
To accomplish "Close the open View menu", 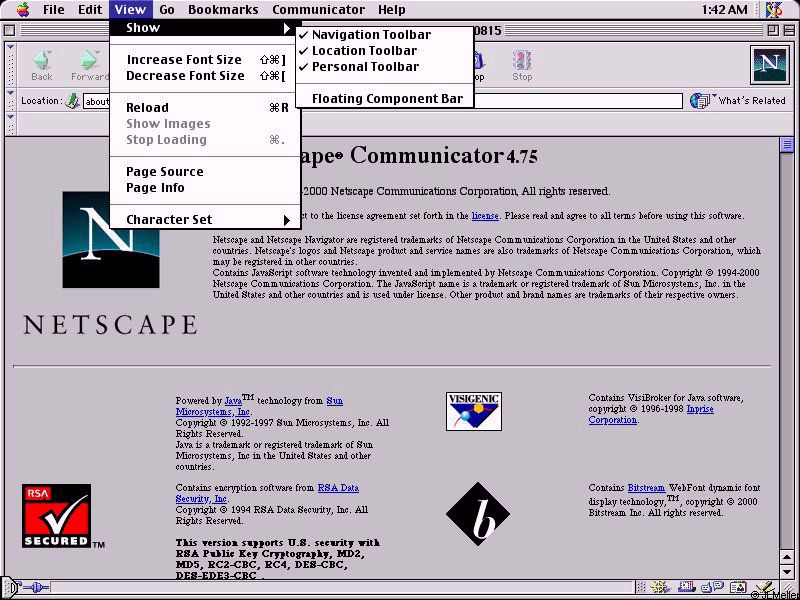I will pyautogui.click(x=130, y=9).
